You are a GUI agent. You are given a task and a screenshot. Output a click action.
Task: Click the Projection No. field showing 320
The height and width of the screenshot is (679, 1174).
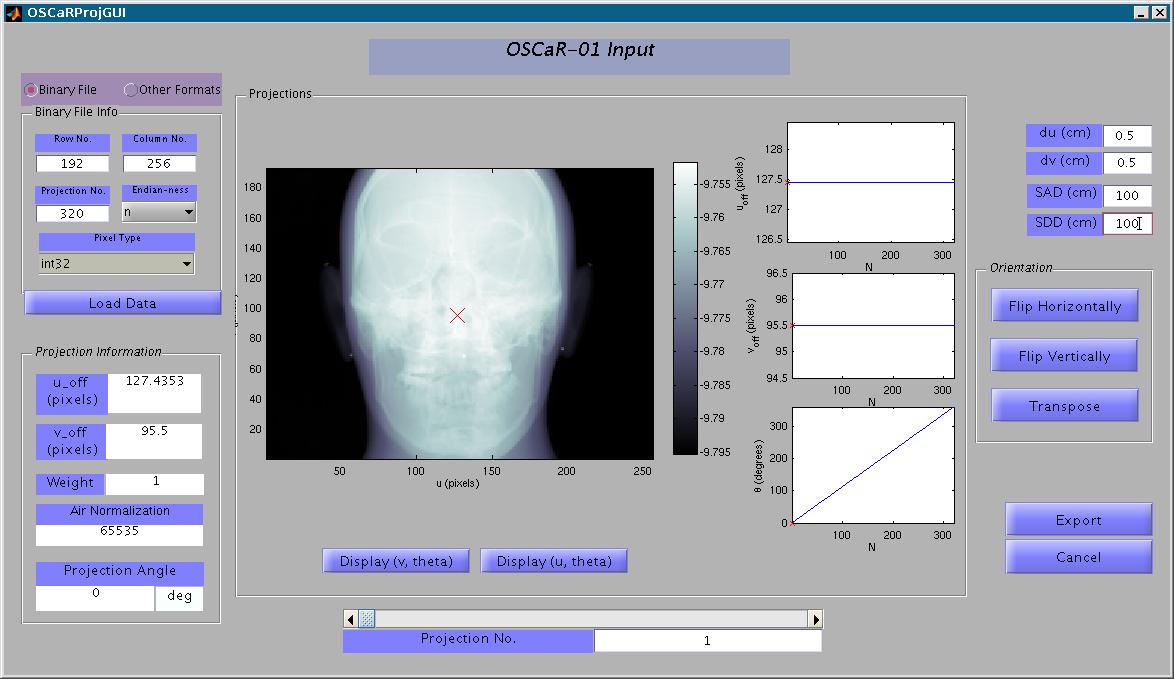(x=73, y=213)
